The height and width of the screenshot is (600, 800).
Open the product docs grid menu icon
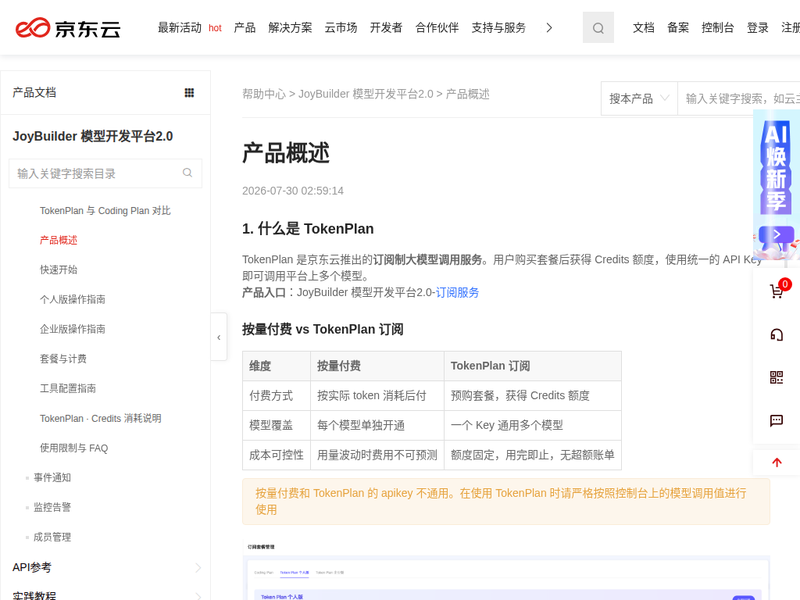[x=189, y=92]
